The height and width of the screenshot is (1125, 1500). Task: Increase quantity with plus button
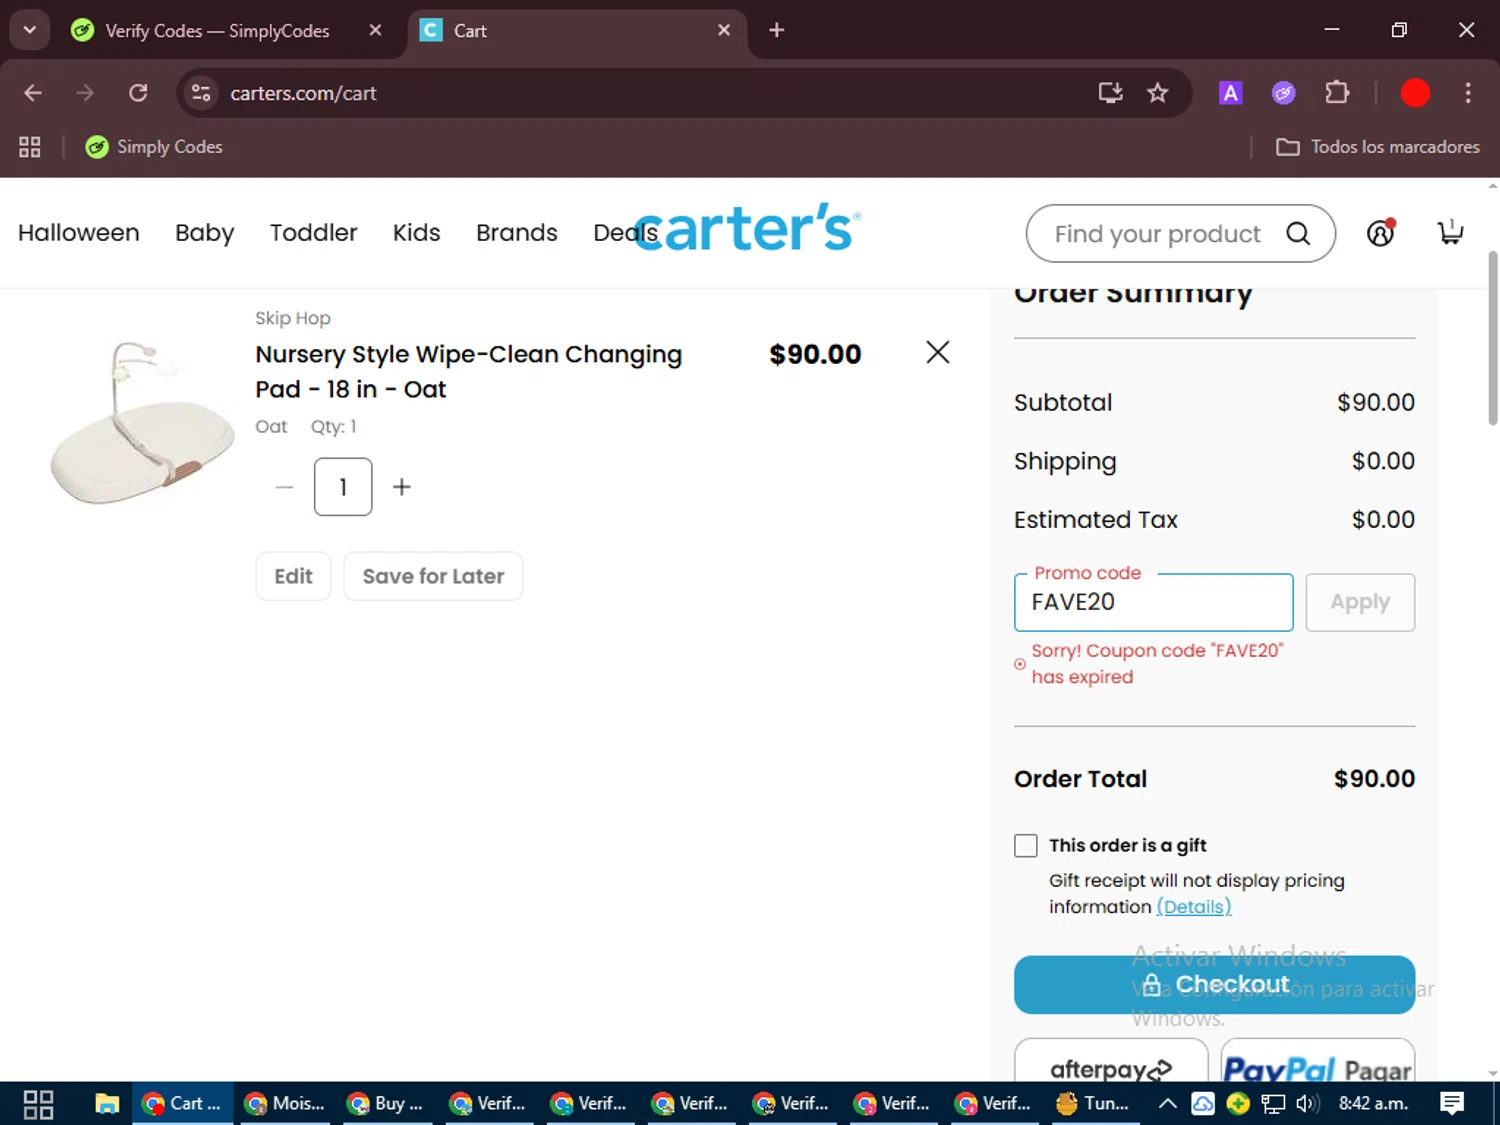pos(402,487)
